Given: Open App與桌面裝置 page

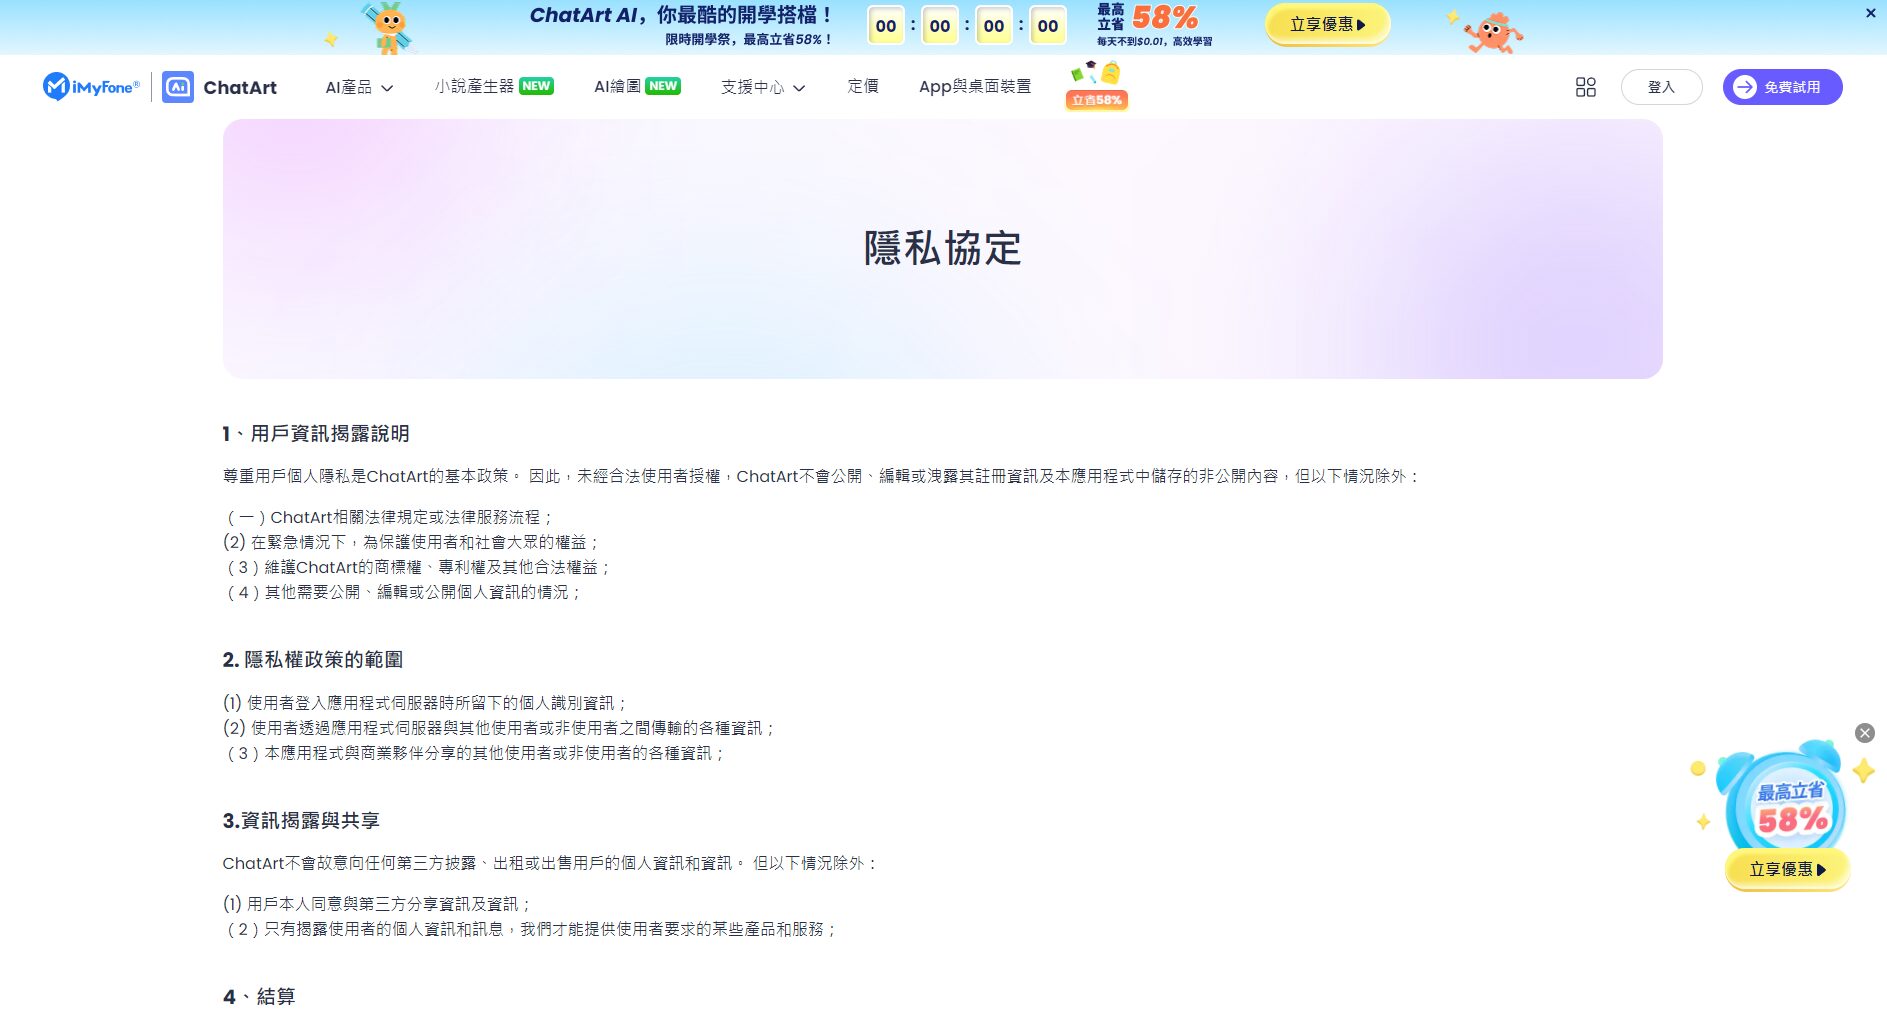Looking at the screenshot, I should [x=975, y=86].
